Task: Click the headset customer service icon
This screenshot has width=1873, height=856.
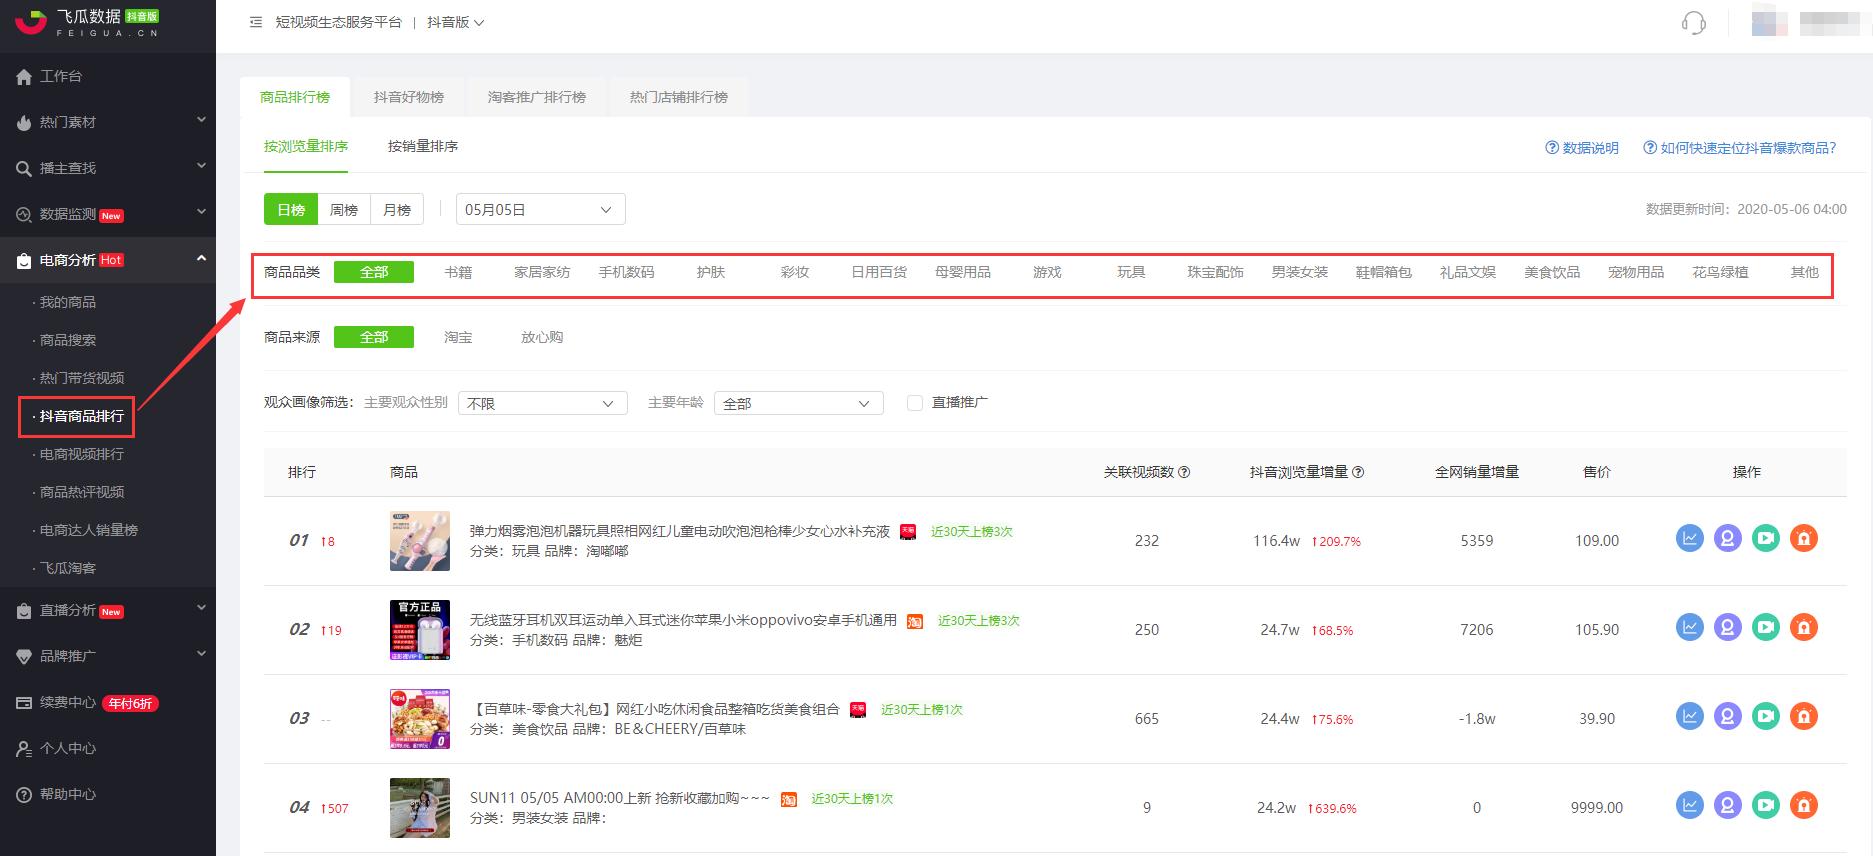Action: 1694,23
